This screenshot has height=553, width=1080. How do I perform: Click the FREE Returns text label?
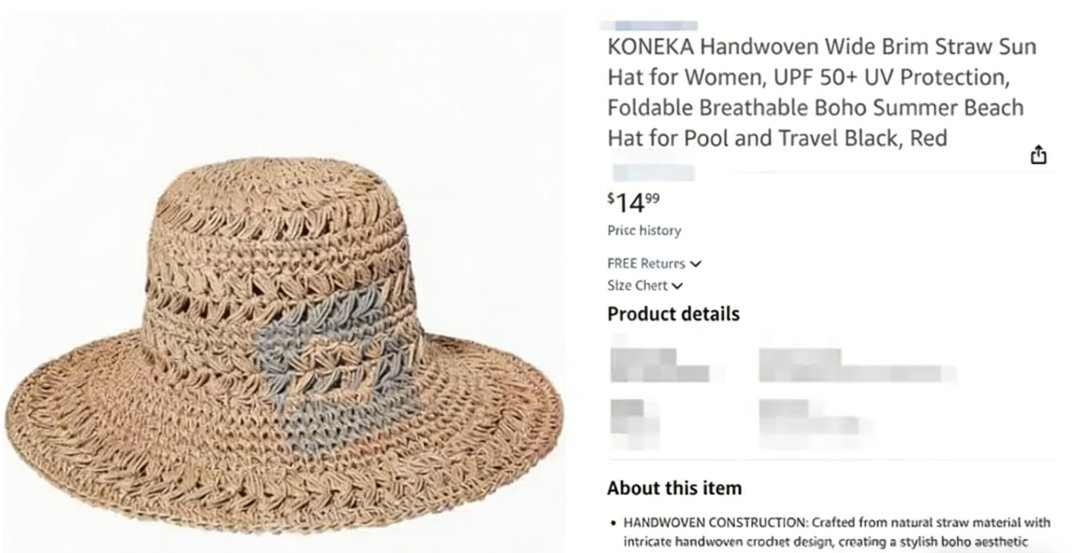point(646,264)
